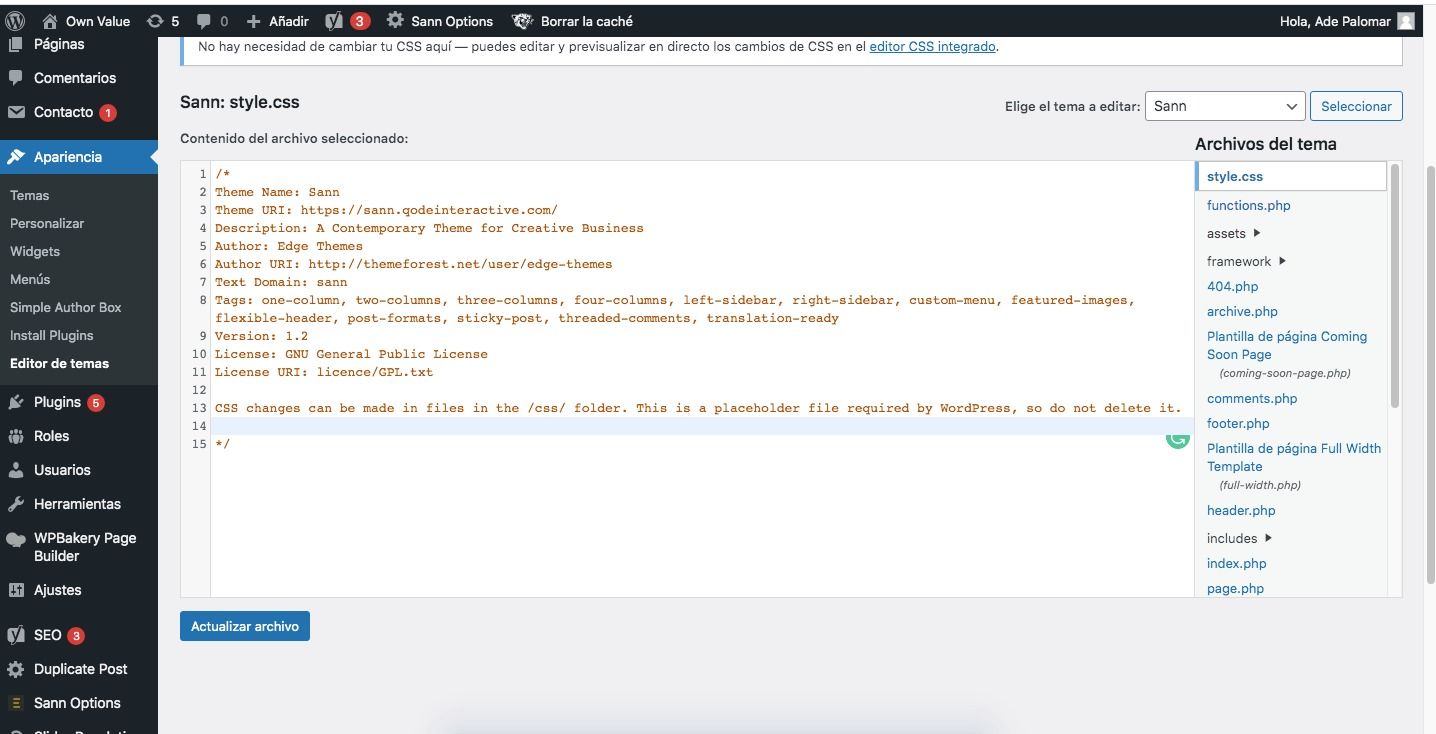Click the Apariencia paintbrush icon
Viewport: 1436px width, 734px height.
click(x=16, y=157)
